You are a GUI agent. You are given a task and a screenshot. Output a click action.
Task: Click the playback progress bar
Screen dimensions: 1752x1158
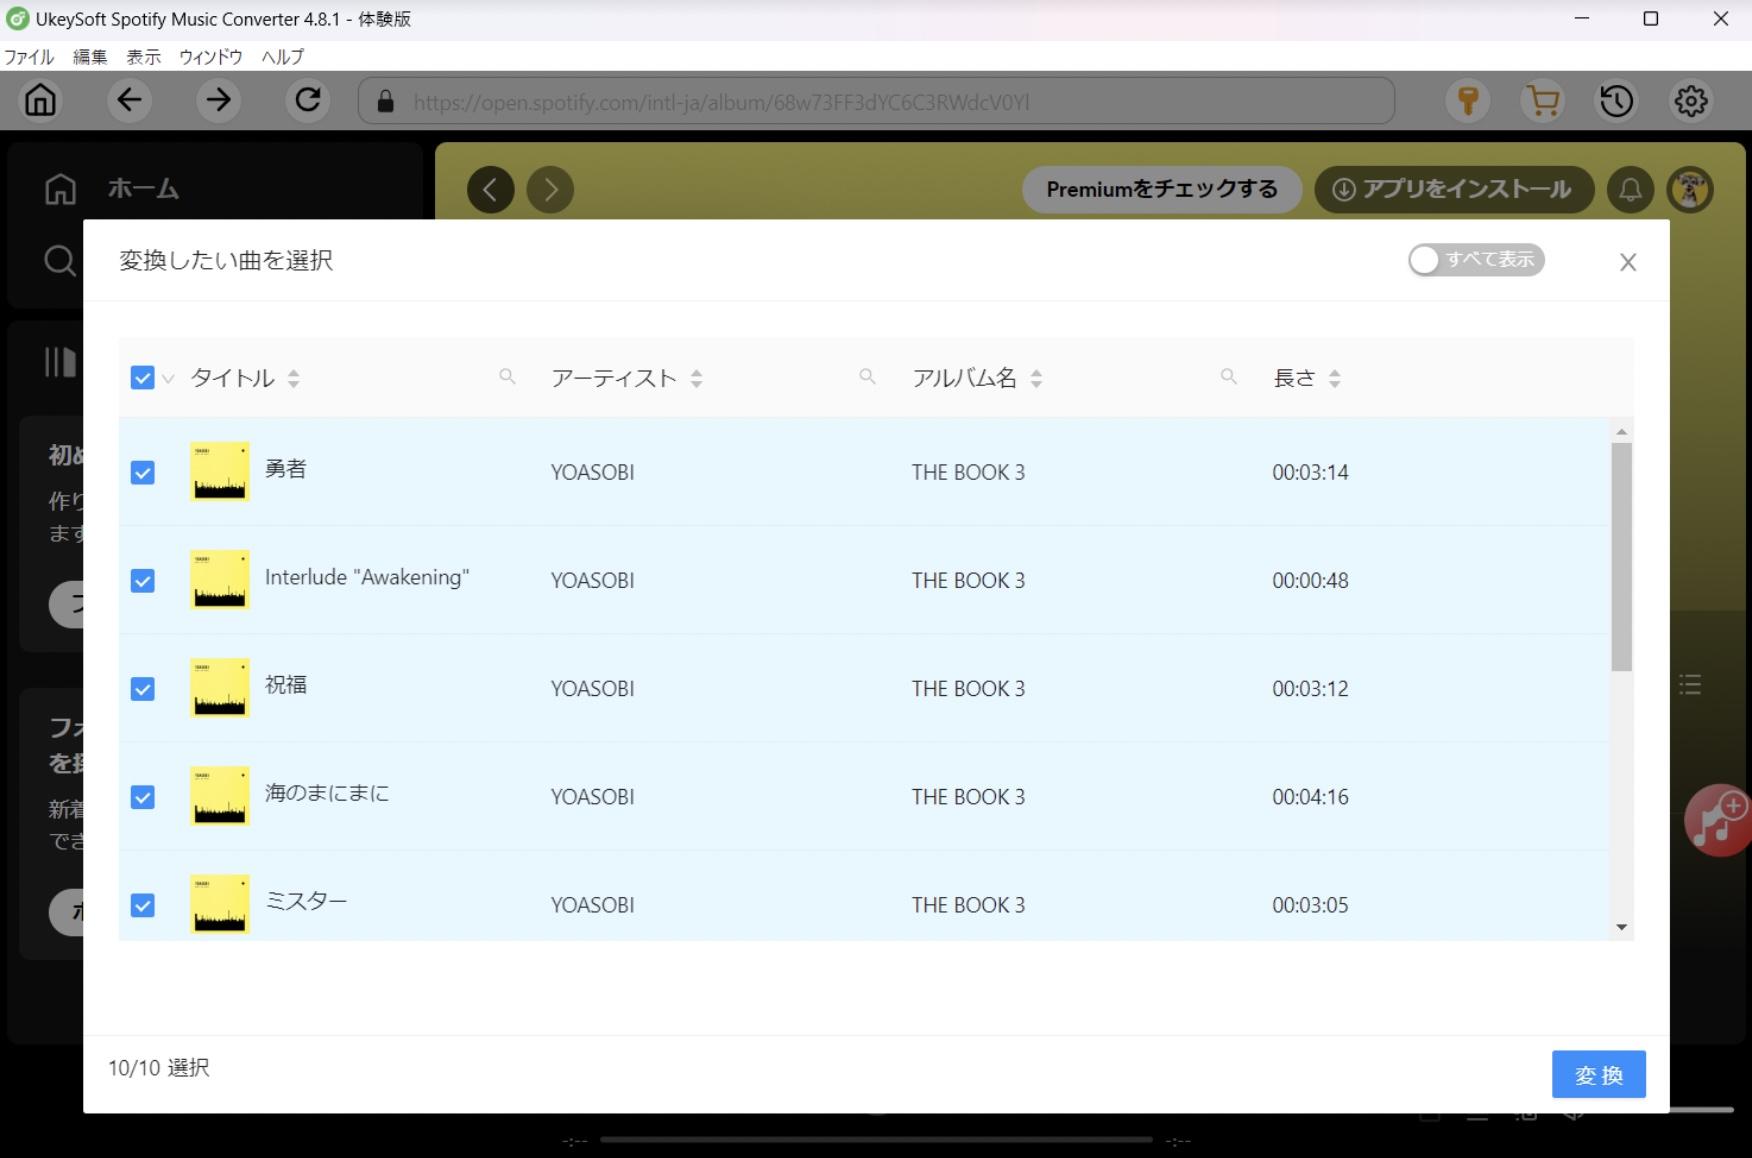[876, 1139]
